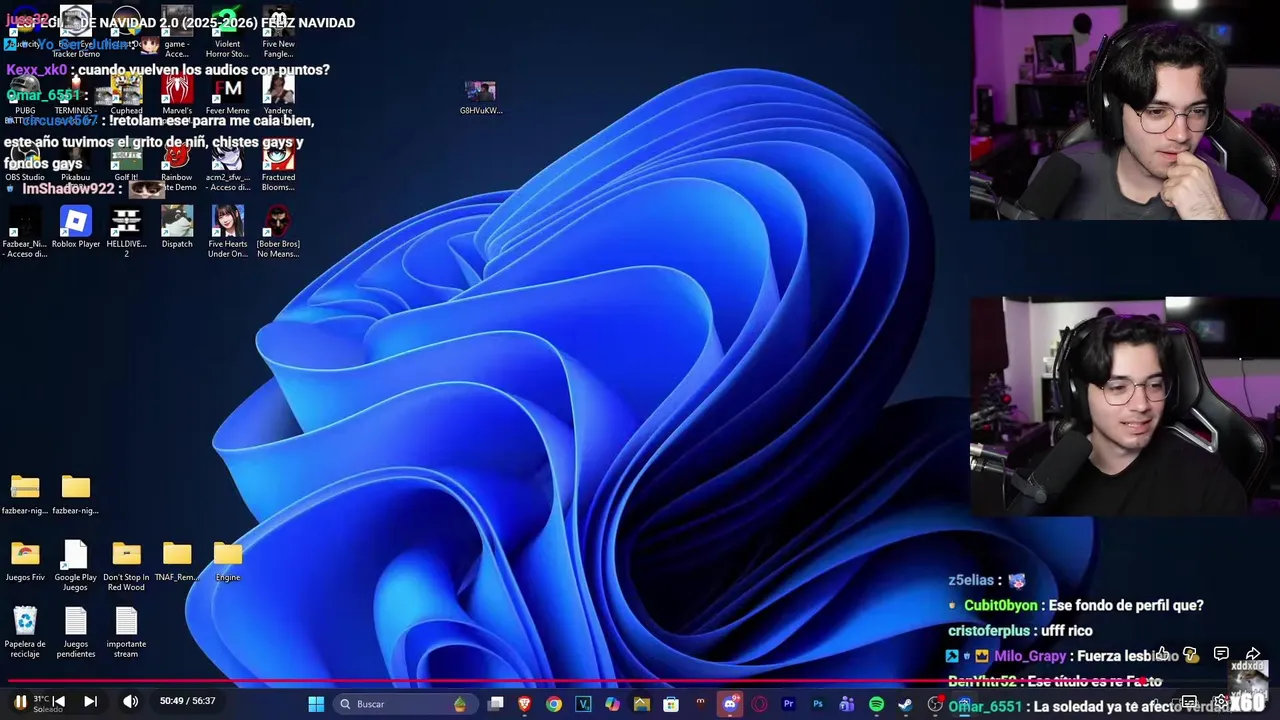Open the acm2_sfw_ shortcut icon
Image resolution: width=1280 pixels, height=720 pixels.
[x=228, y=166]
